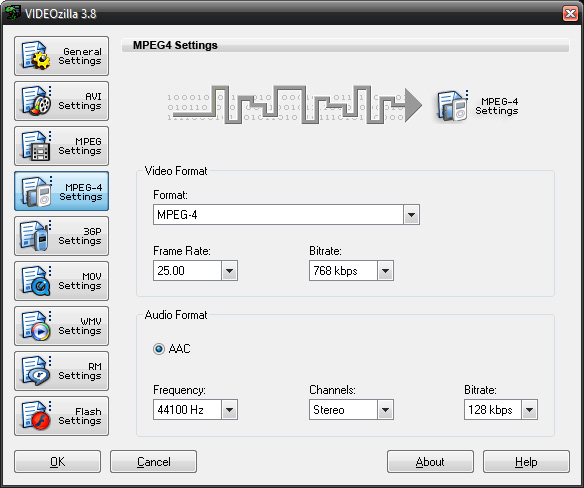The image size is (584, 488).
Task: Click the VIDEOzilla title bar app icon
Action: click(13, 13)
